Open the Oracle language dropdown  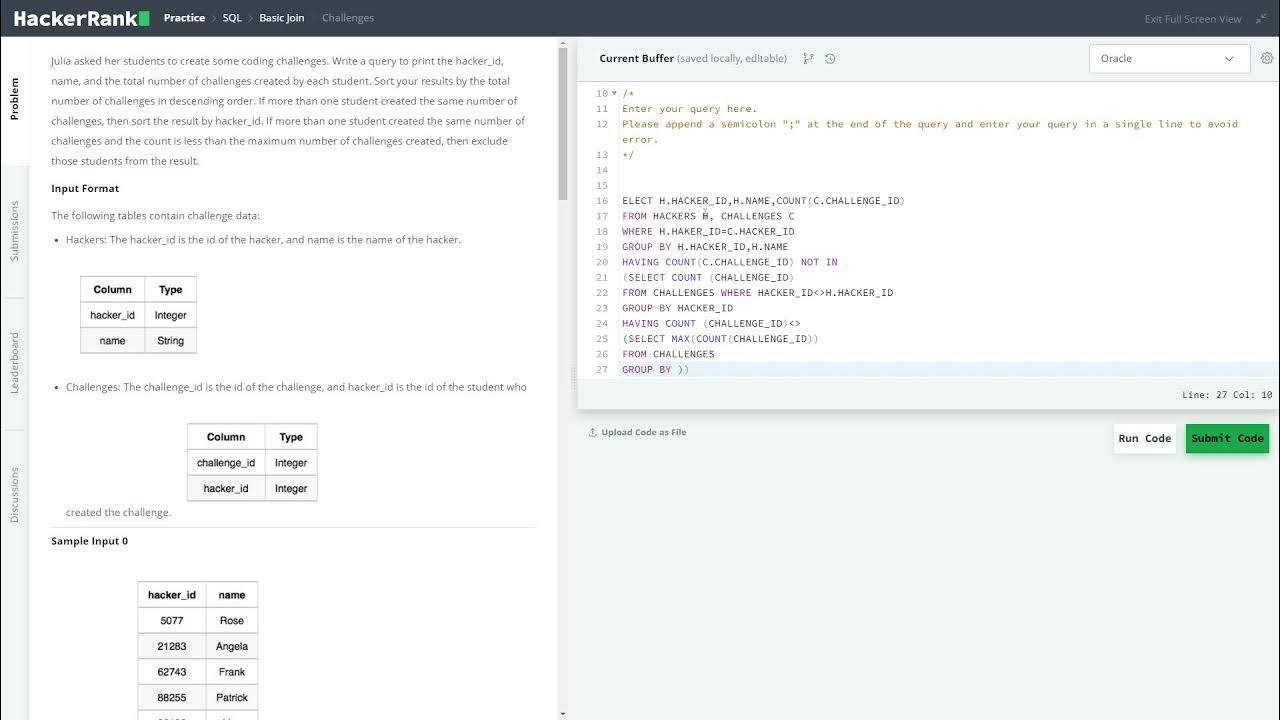pos(1168,59)
